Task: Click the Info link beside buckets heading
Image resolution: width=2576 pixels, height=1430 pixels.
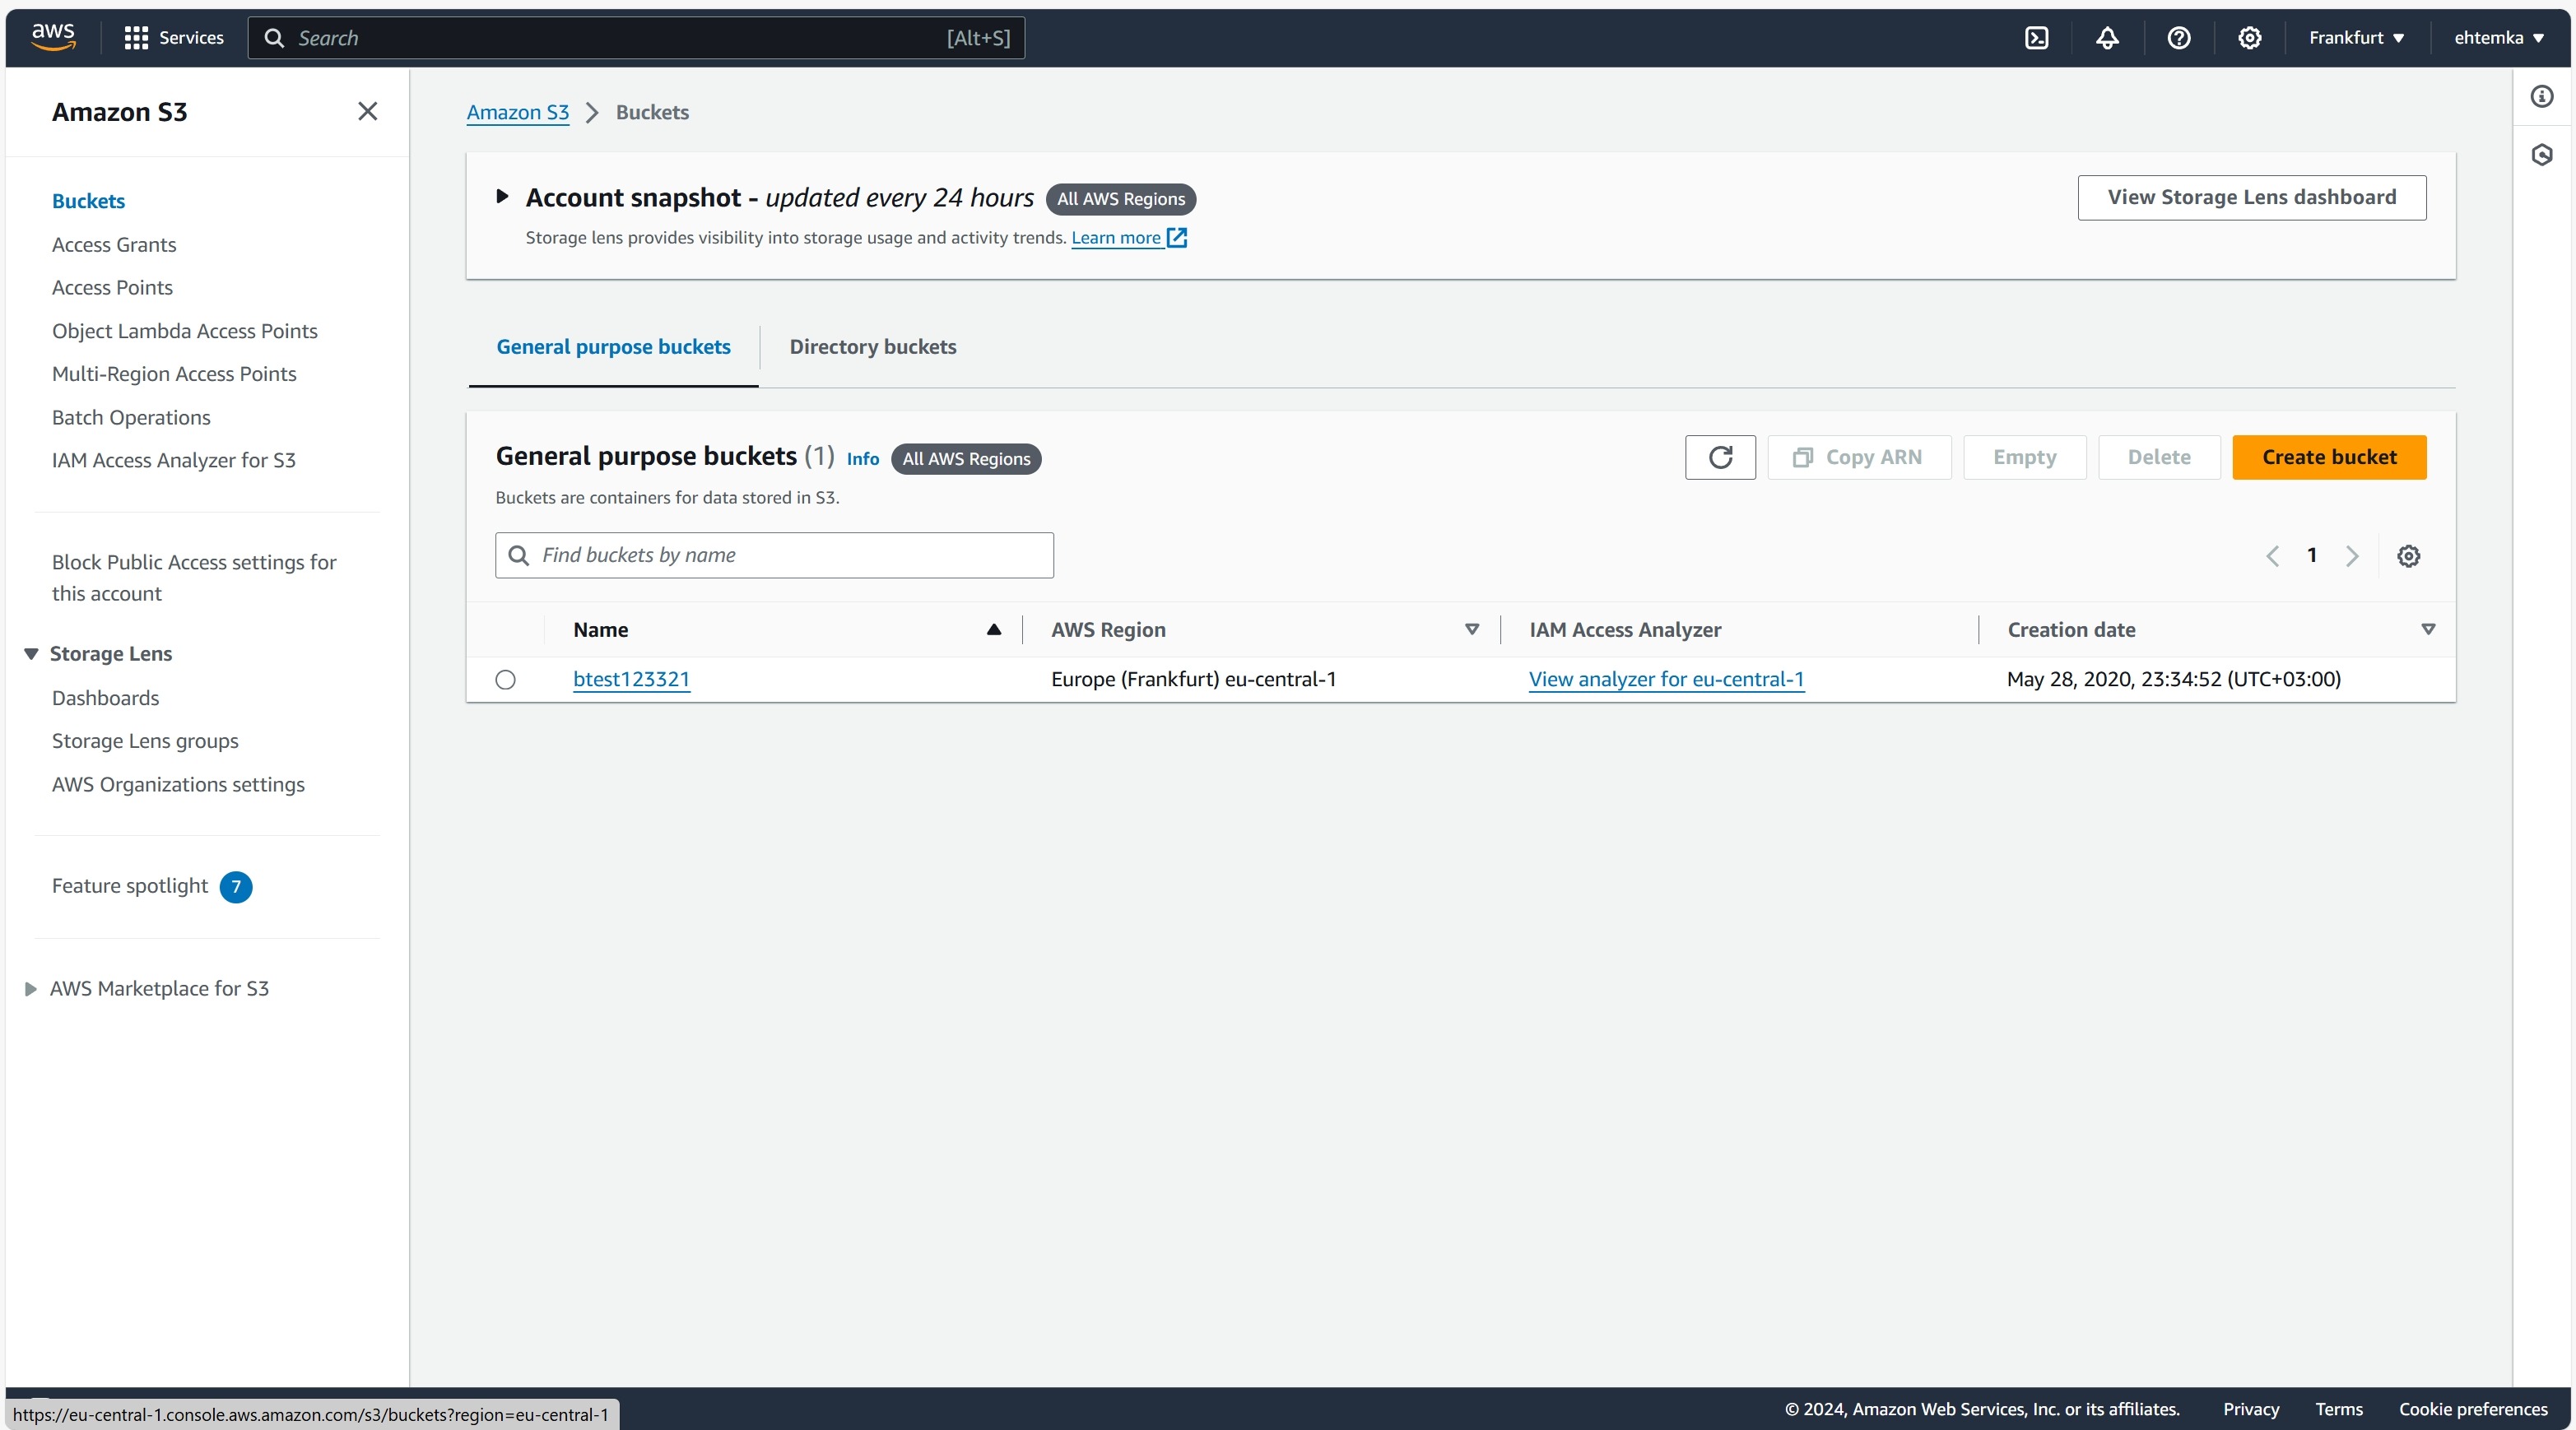Action: (862, 459)
